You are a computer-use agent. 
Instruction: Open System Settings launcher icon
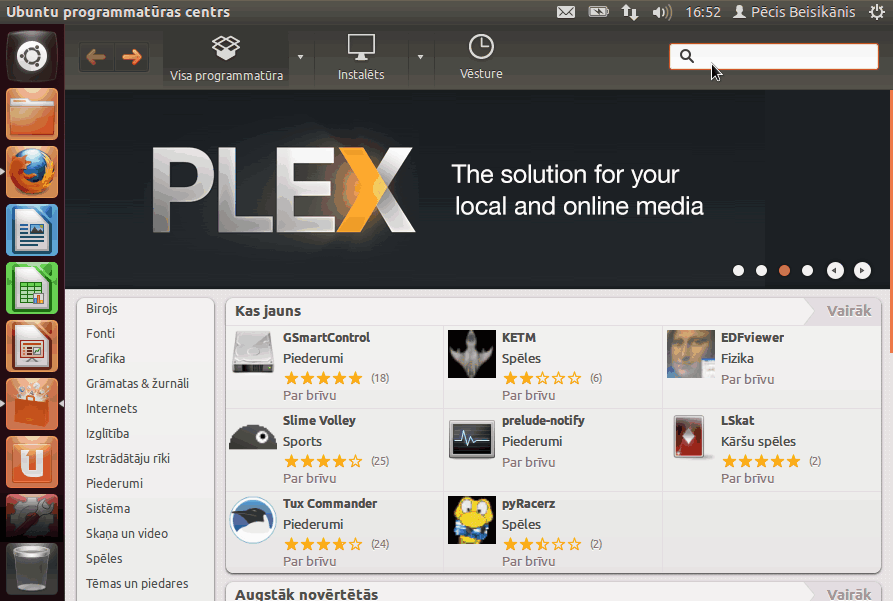(x=32, y=516)
